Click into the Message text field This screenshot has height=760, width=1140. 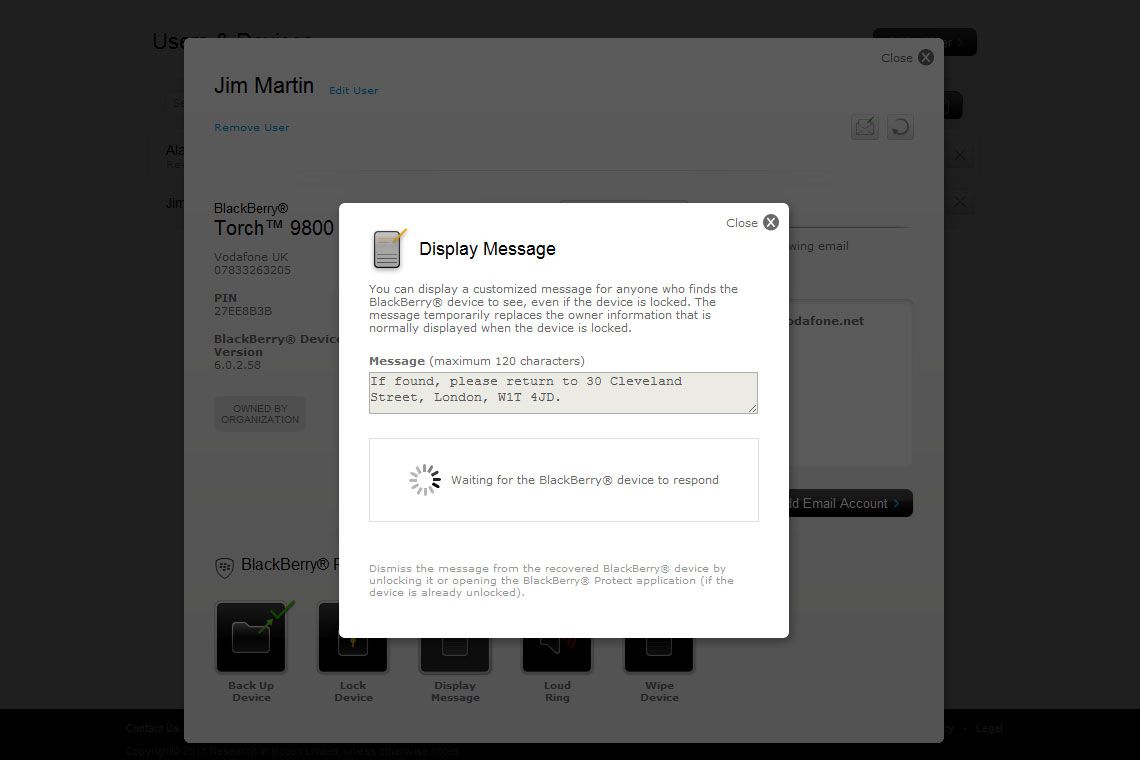pos(563,393)
